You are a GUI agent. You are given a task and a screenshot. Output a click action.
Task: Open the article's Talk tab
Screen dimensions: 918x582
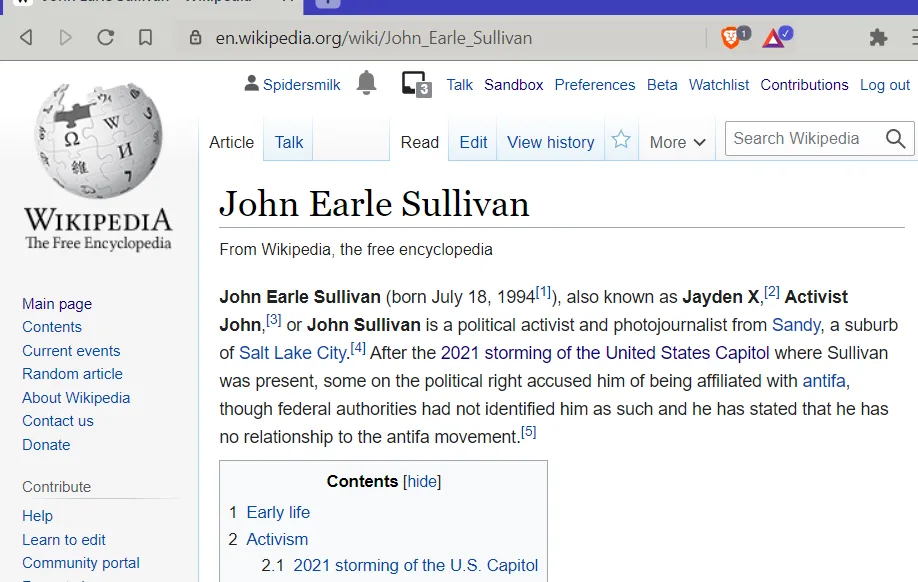[289, 142]
